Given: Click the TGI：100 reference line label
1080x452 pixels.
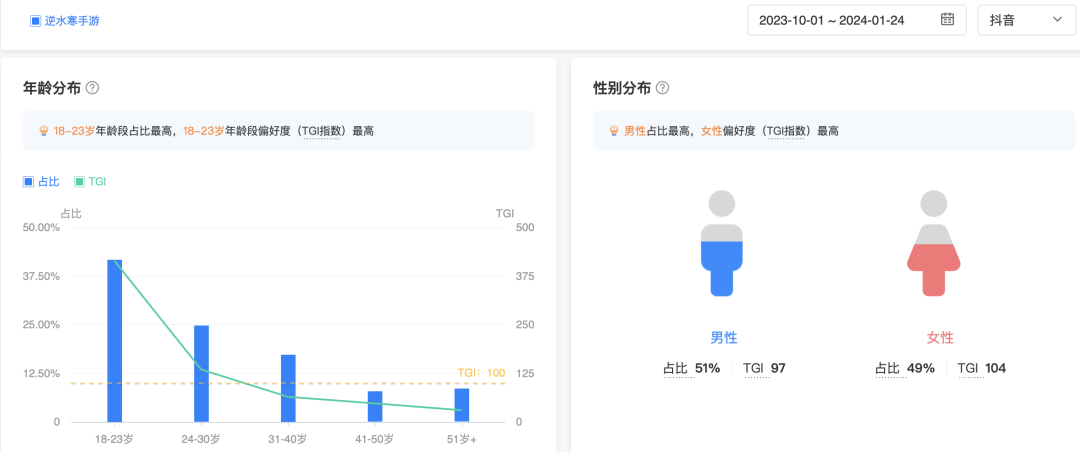Looking at the screenshot, I should click(x=481, y=373).
